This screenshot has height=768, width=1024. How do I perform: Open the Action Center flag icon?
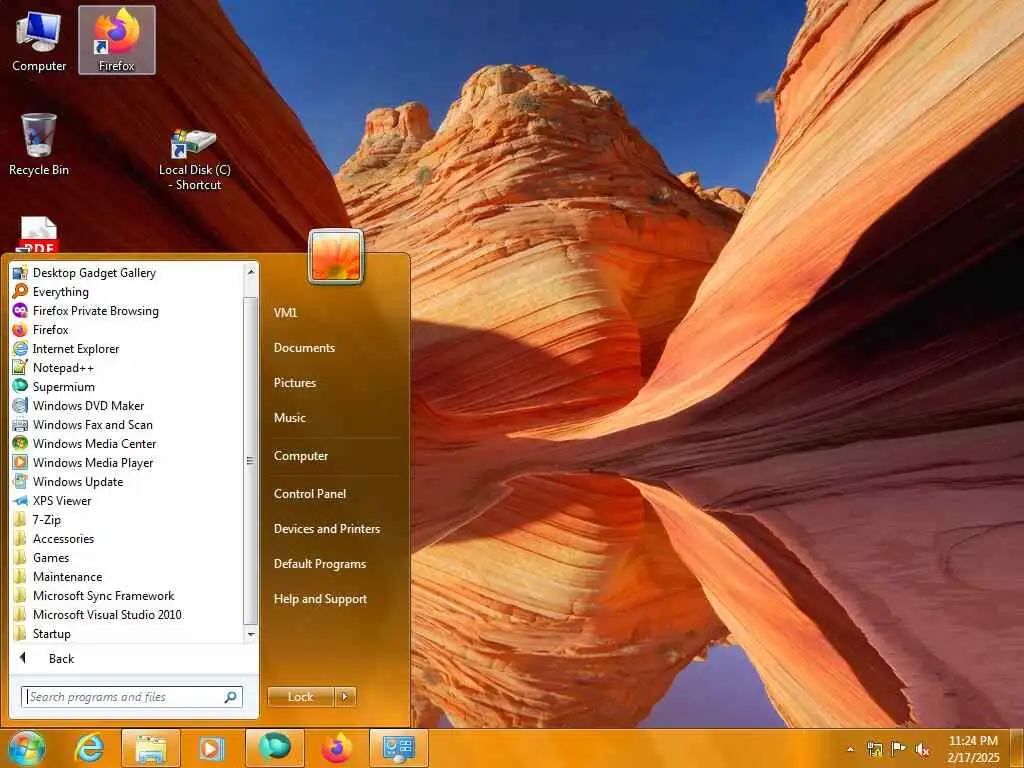tap(899, 749)
